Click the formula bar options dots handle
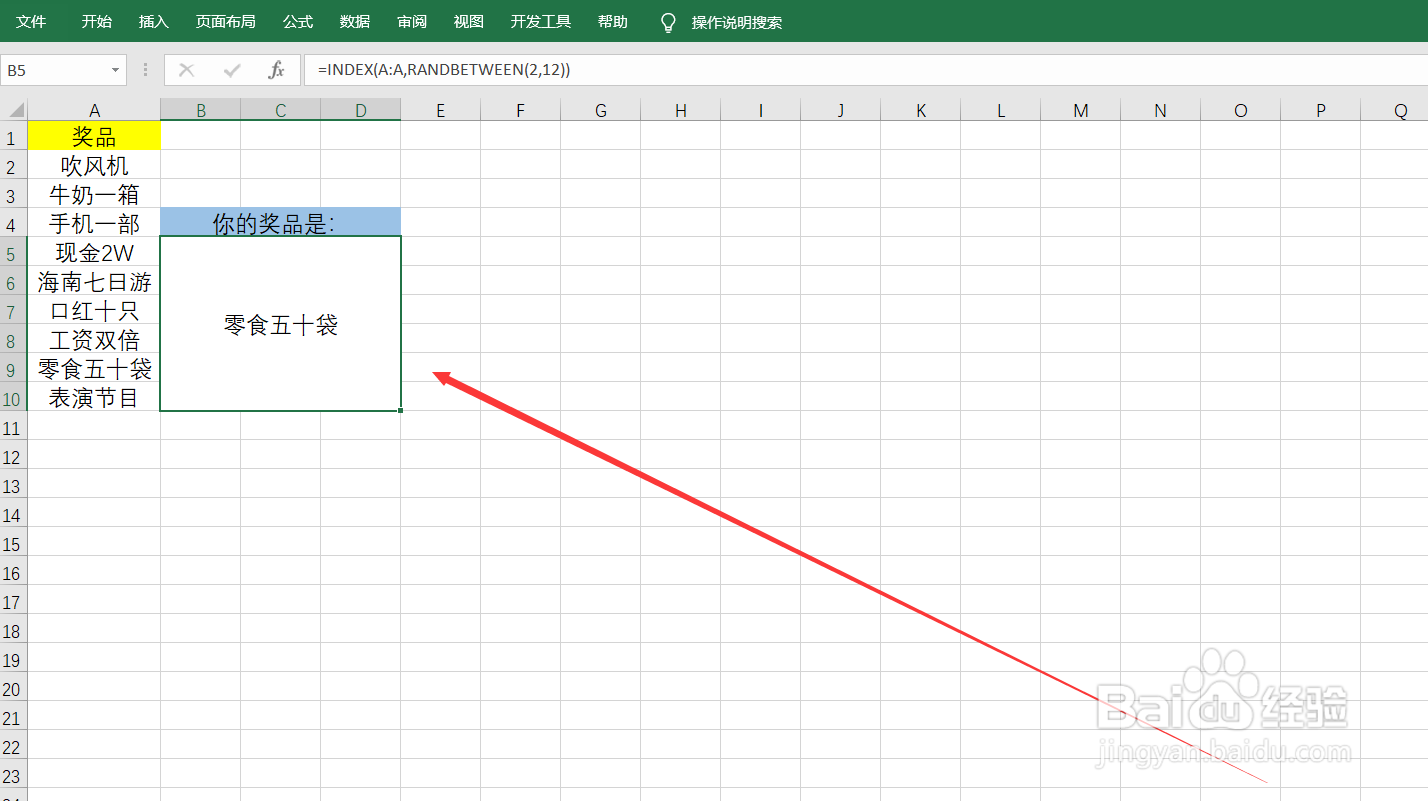The height and width of the screenshot is (801, 1428). click(x=146, y=70)
